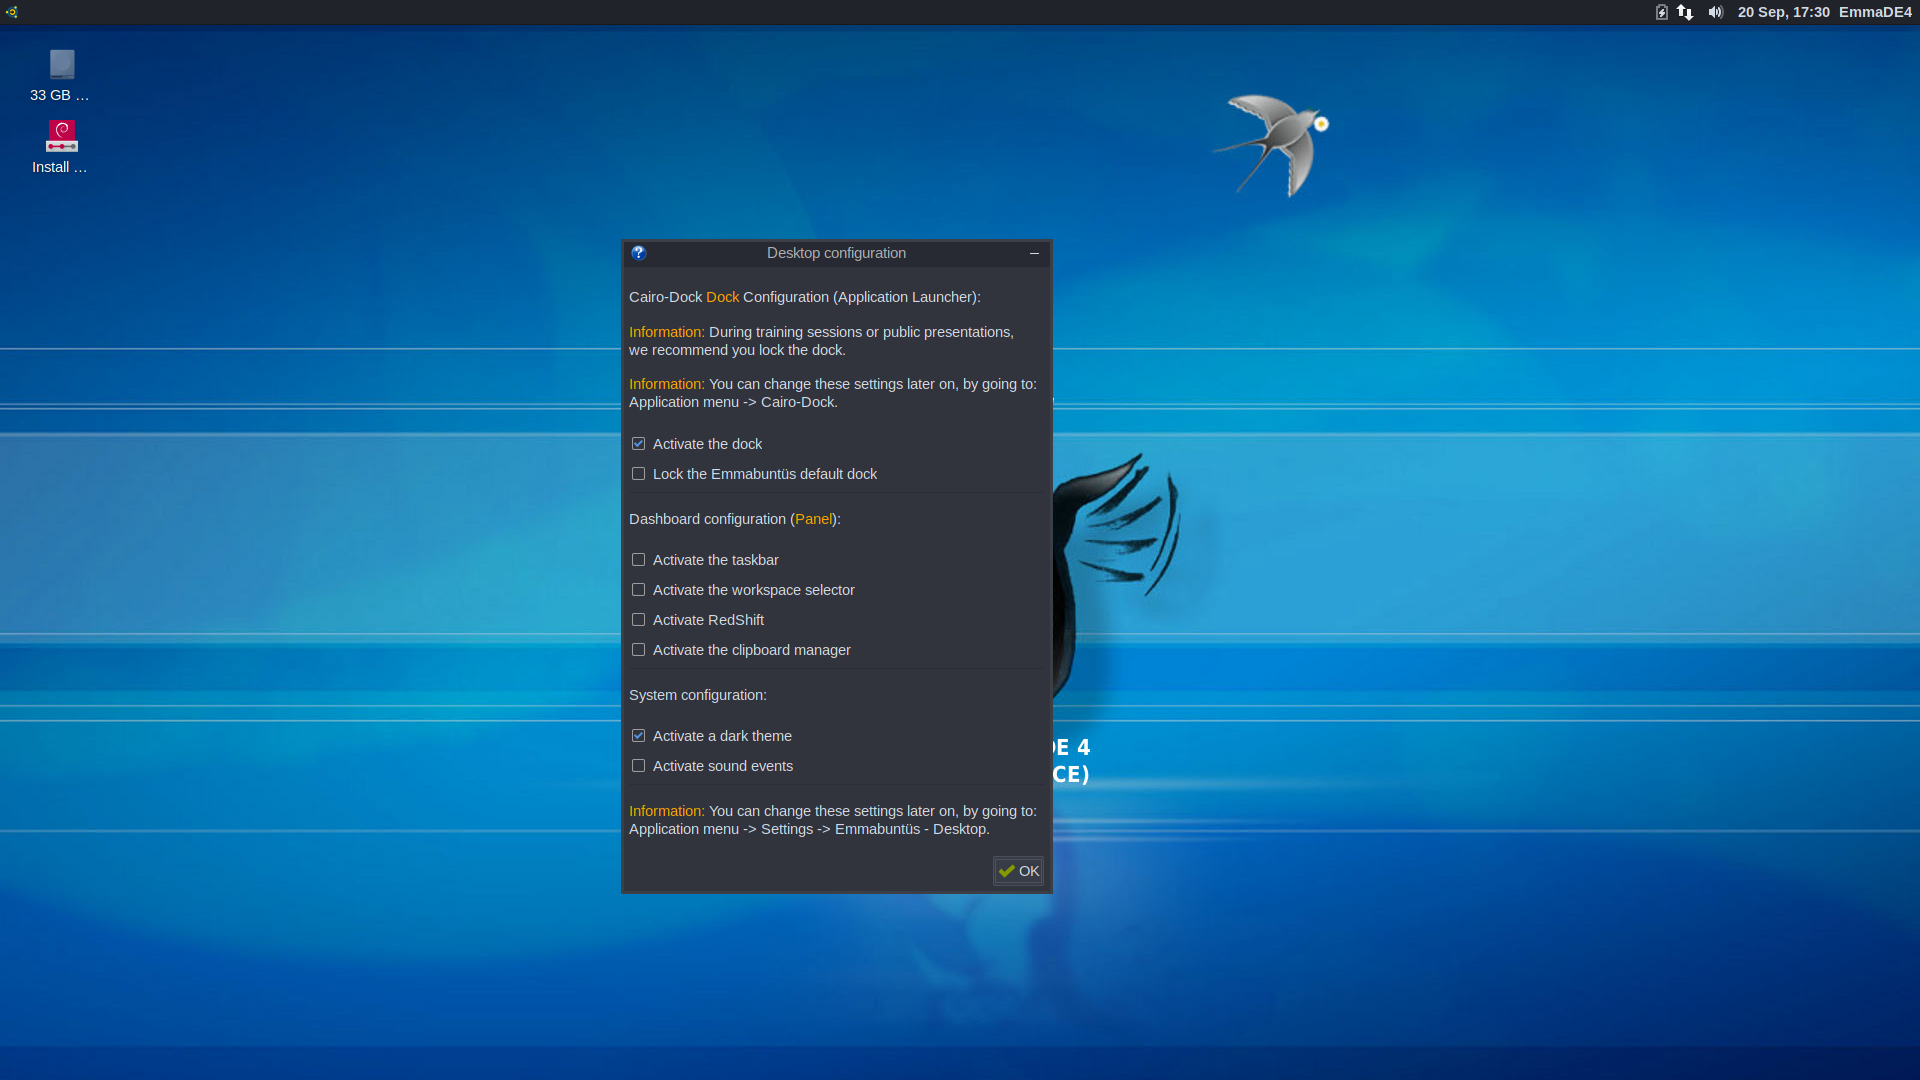Click the volume speaker icon
Image resolution: width=1920 pixels, height=1080 pixels.
click(x=1716, y=12)
